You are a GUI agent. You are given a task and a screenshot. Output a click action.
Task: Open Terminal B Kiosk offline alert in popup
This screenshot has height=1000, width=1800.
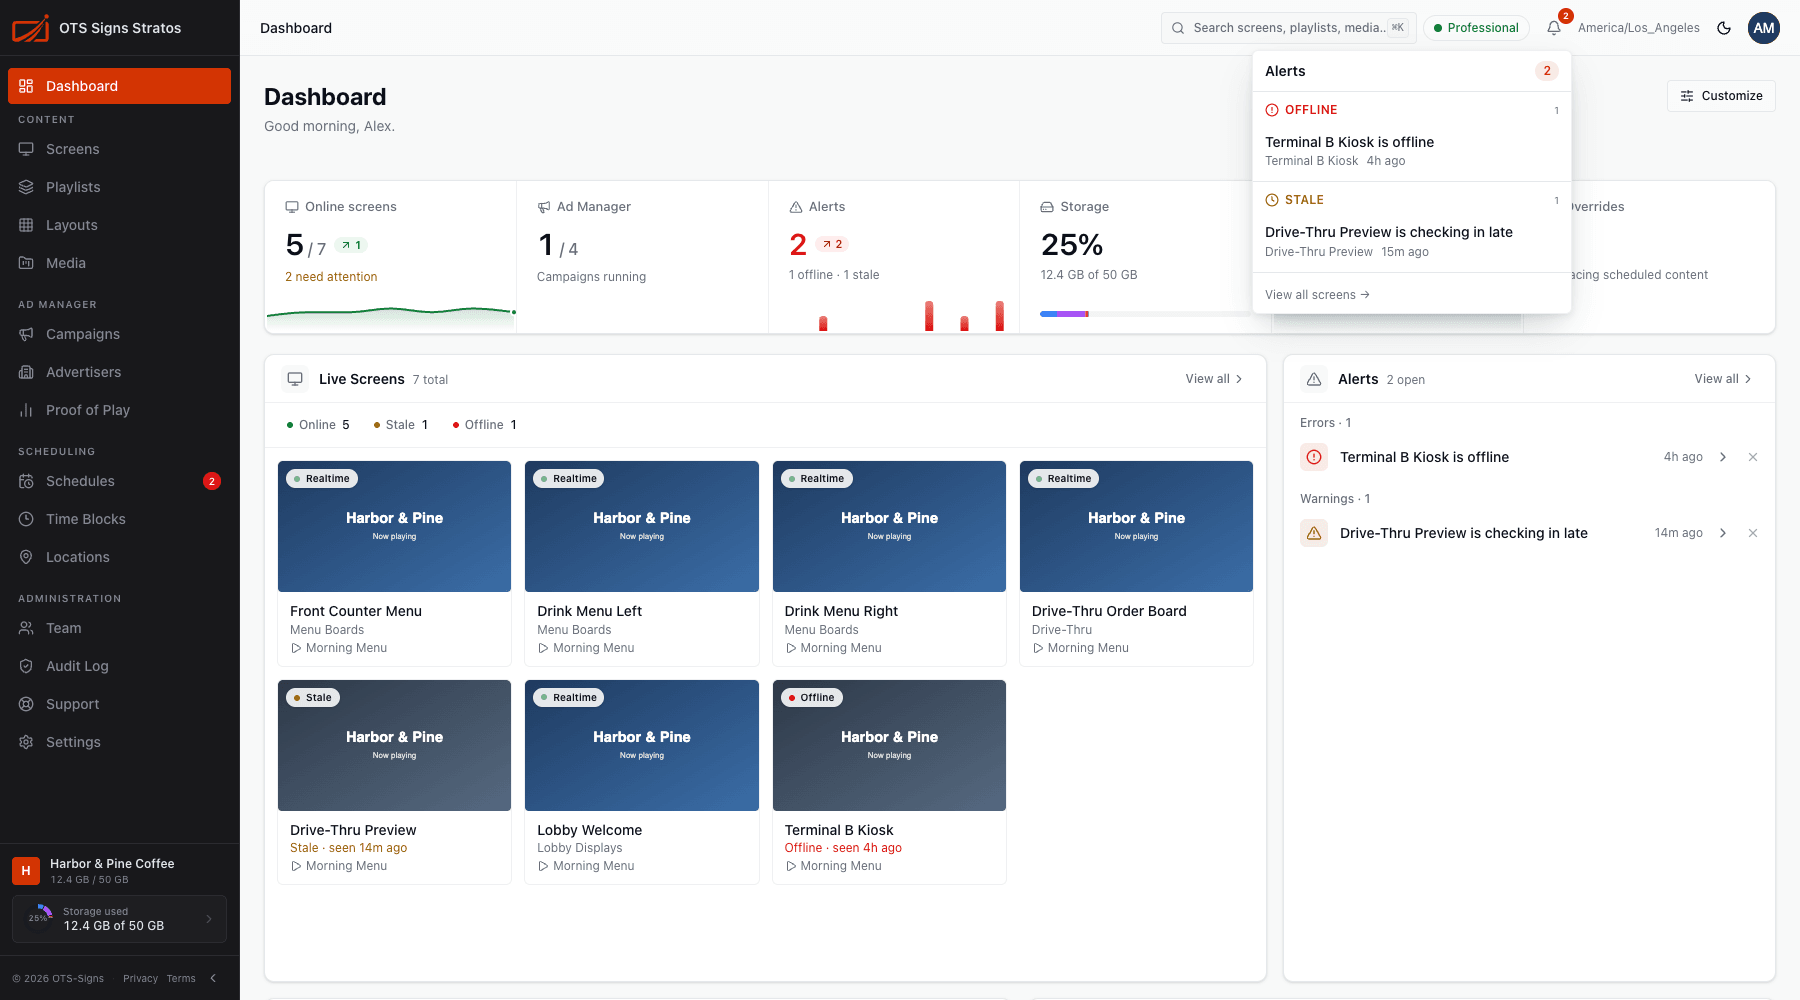pos(1412,150)
